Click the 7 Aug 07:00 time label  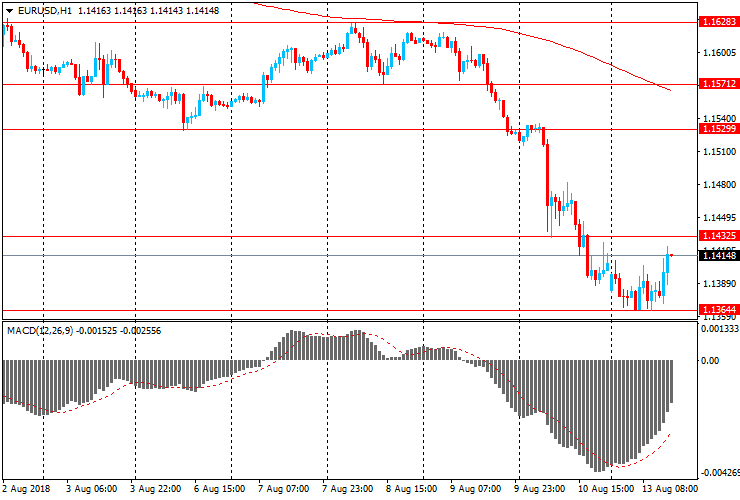284,489
